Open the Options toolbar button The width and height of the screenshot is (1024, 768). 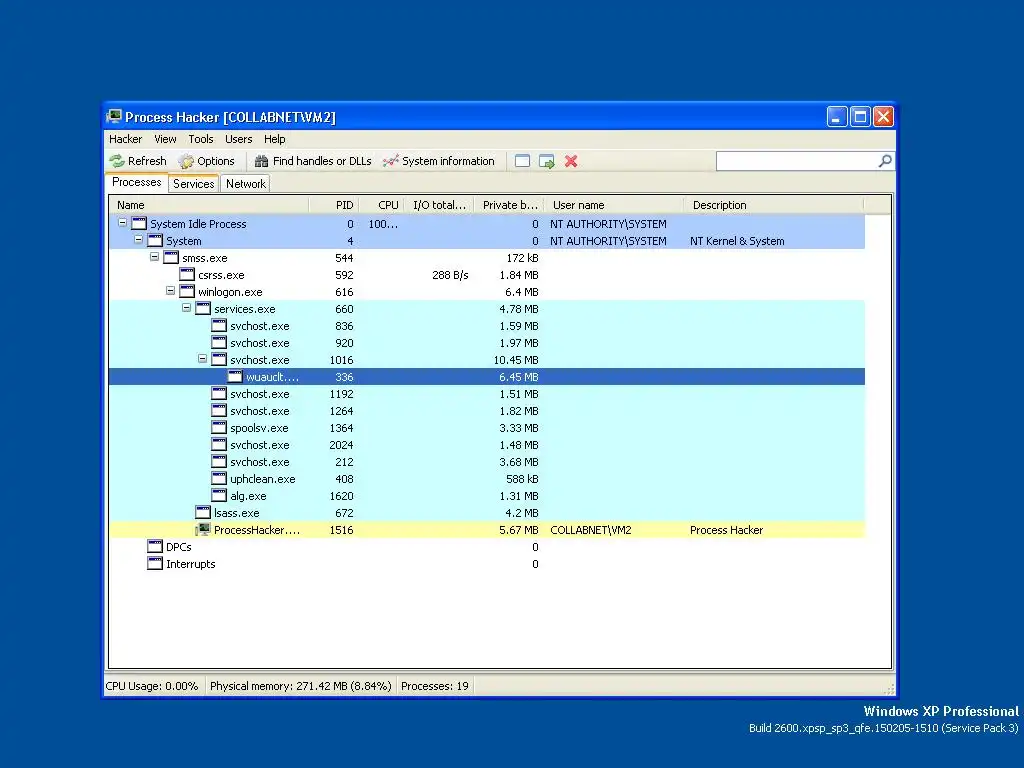(x=206, y=161)
